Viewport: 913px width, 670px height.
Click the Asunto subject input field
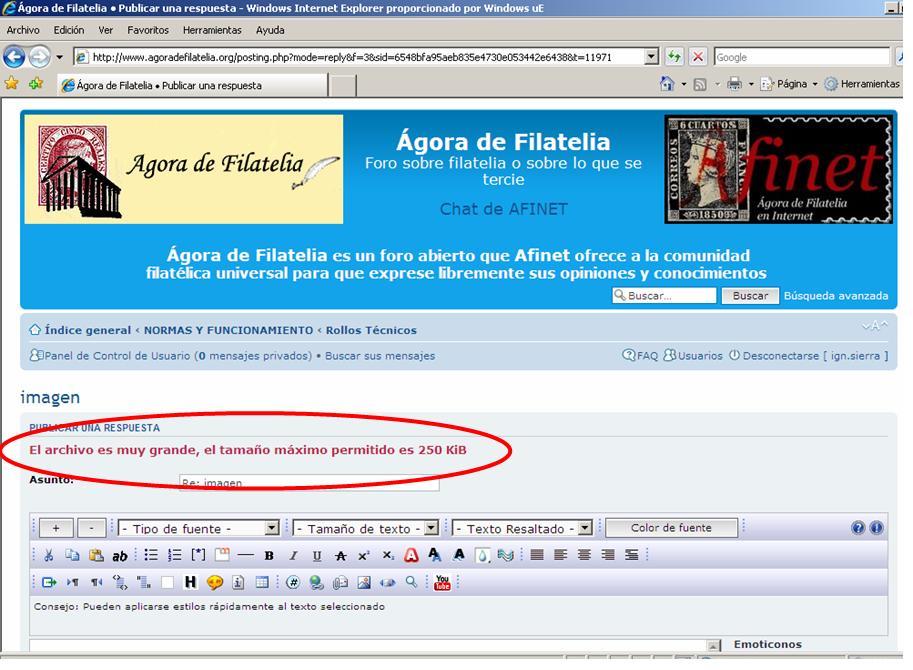coord(309,483)
